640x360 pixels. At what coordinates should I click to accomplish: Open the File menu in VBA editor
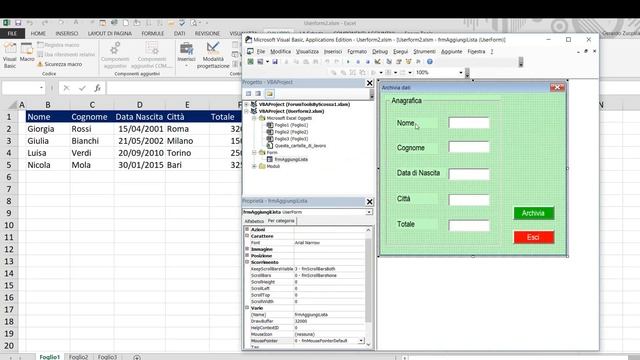[x=260, y=51]
